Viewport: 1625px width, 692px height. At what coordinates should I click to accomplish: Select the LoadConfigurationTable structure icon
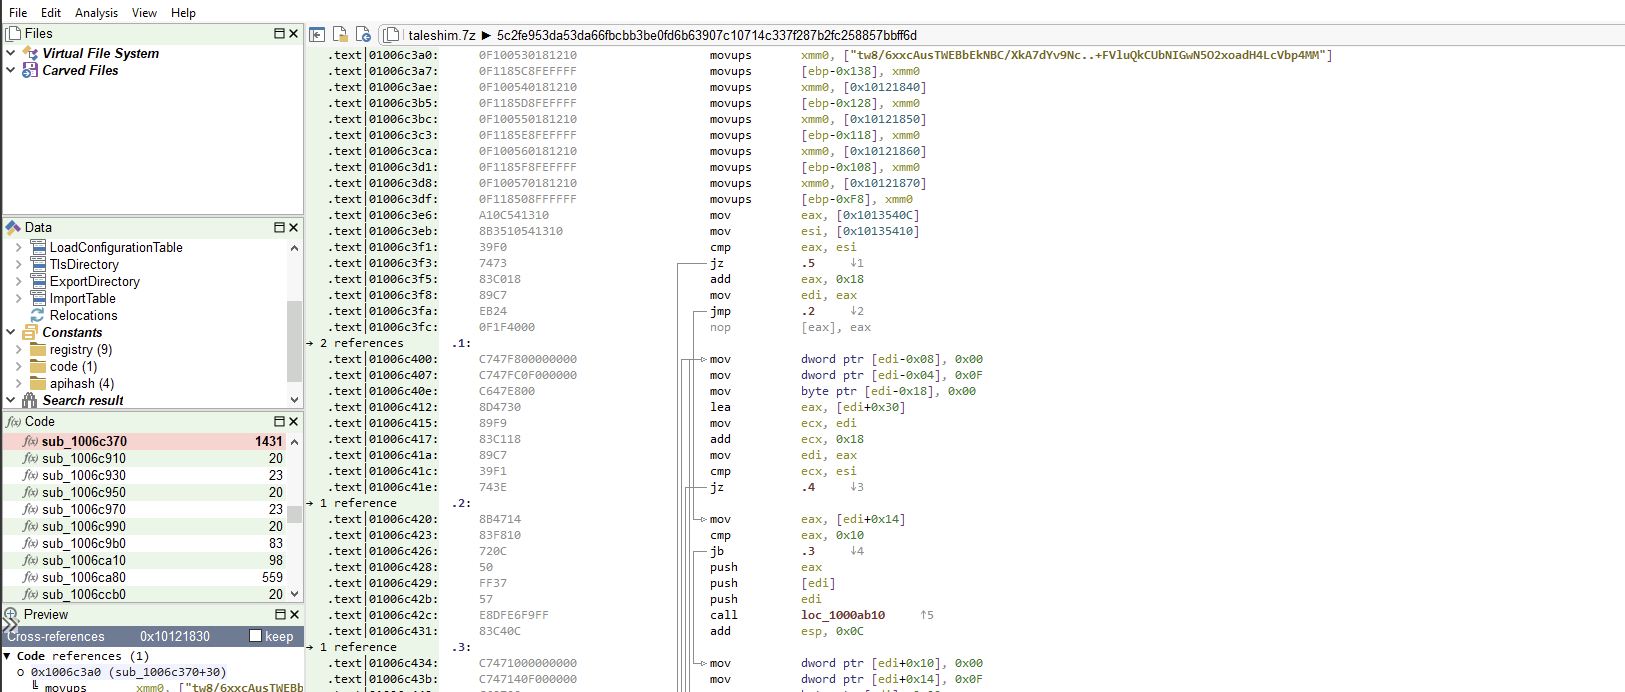click(38, 247)
